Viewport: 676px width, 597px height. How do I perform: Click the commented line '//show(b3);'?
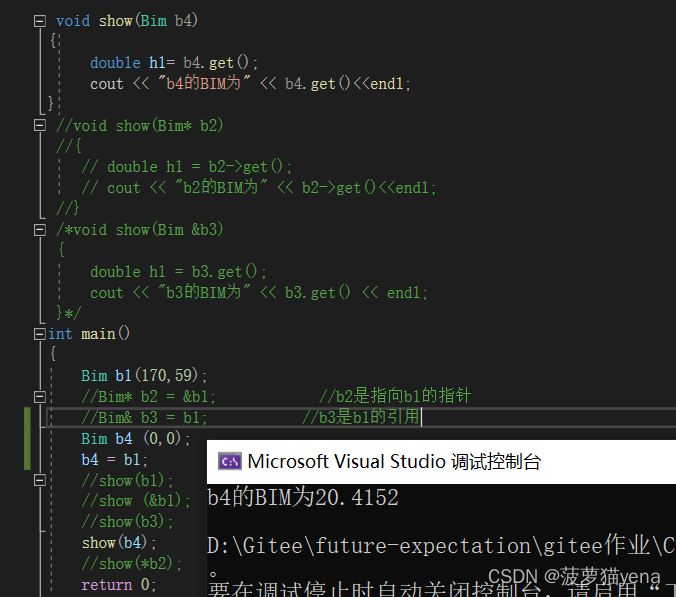[x=127, y=522]
